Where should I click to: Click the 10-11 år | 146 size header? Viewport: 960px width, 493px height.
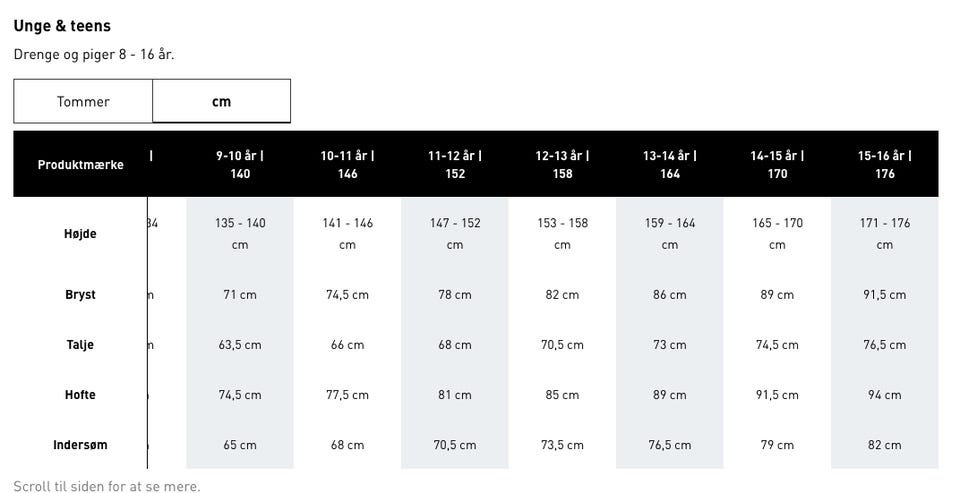coord(347,164)
